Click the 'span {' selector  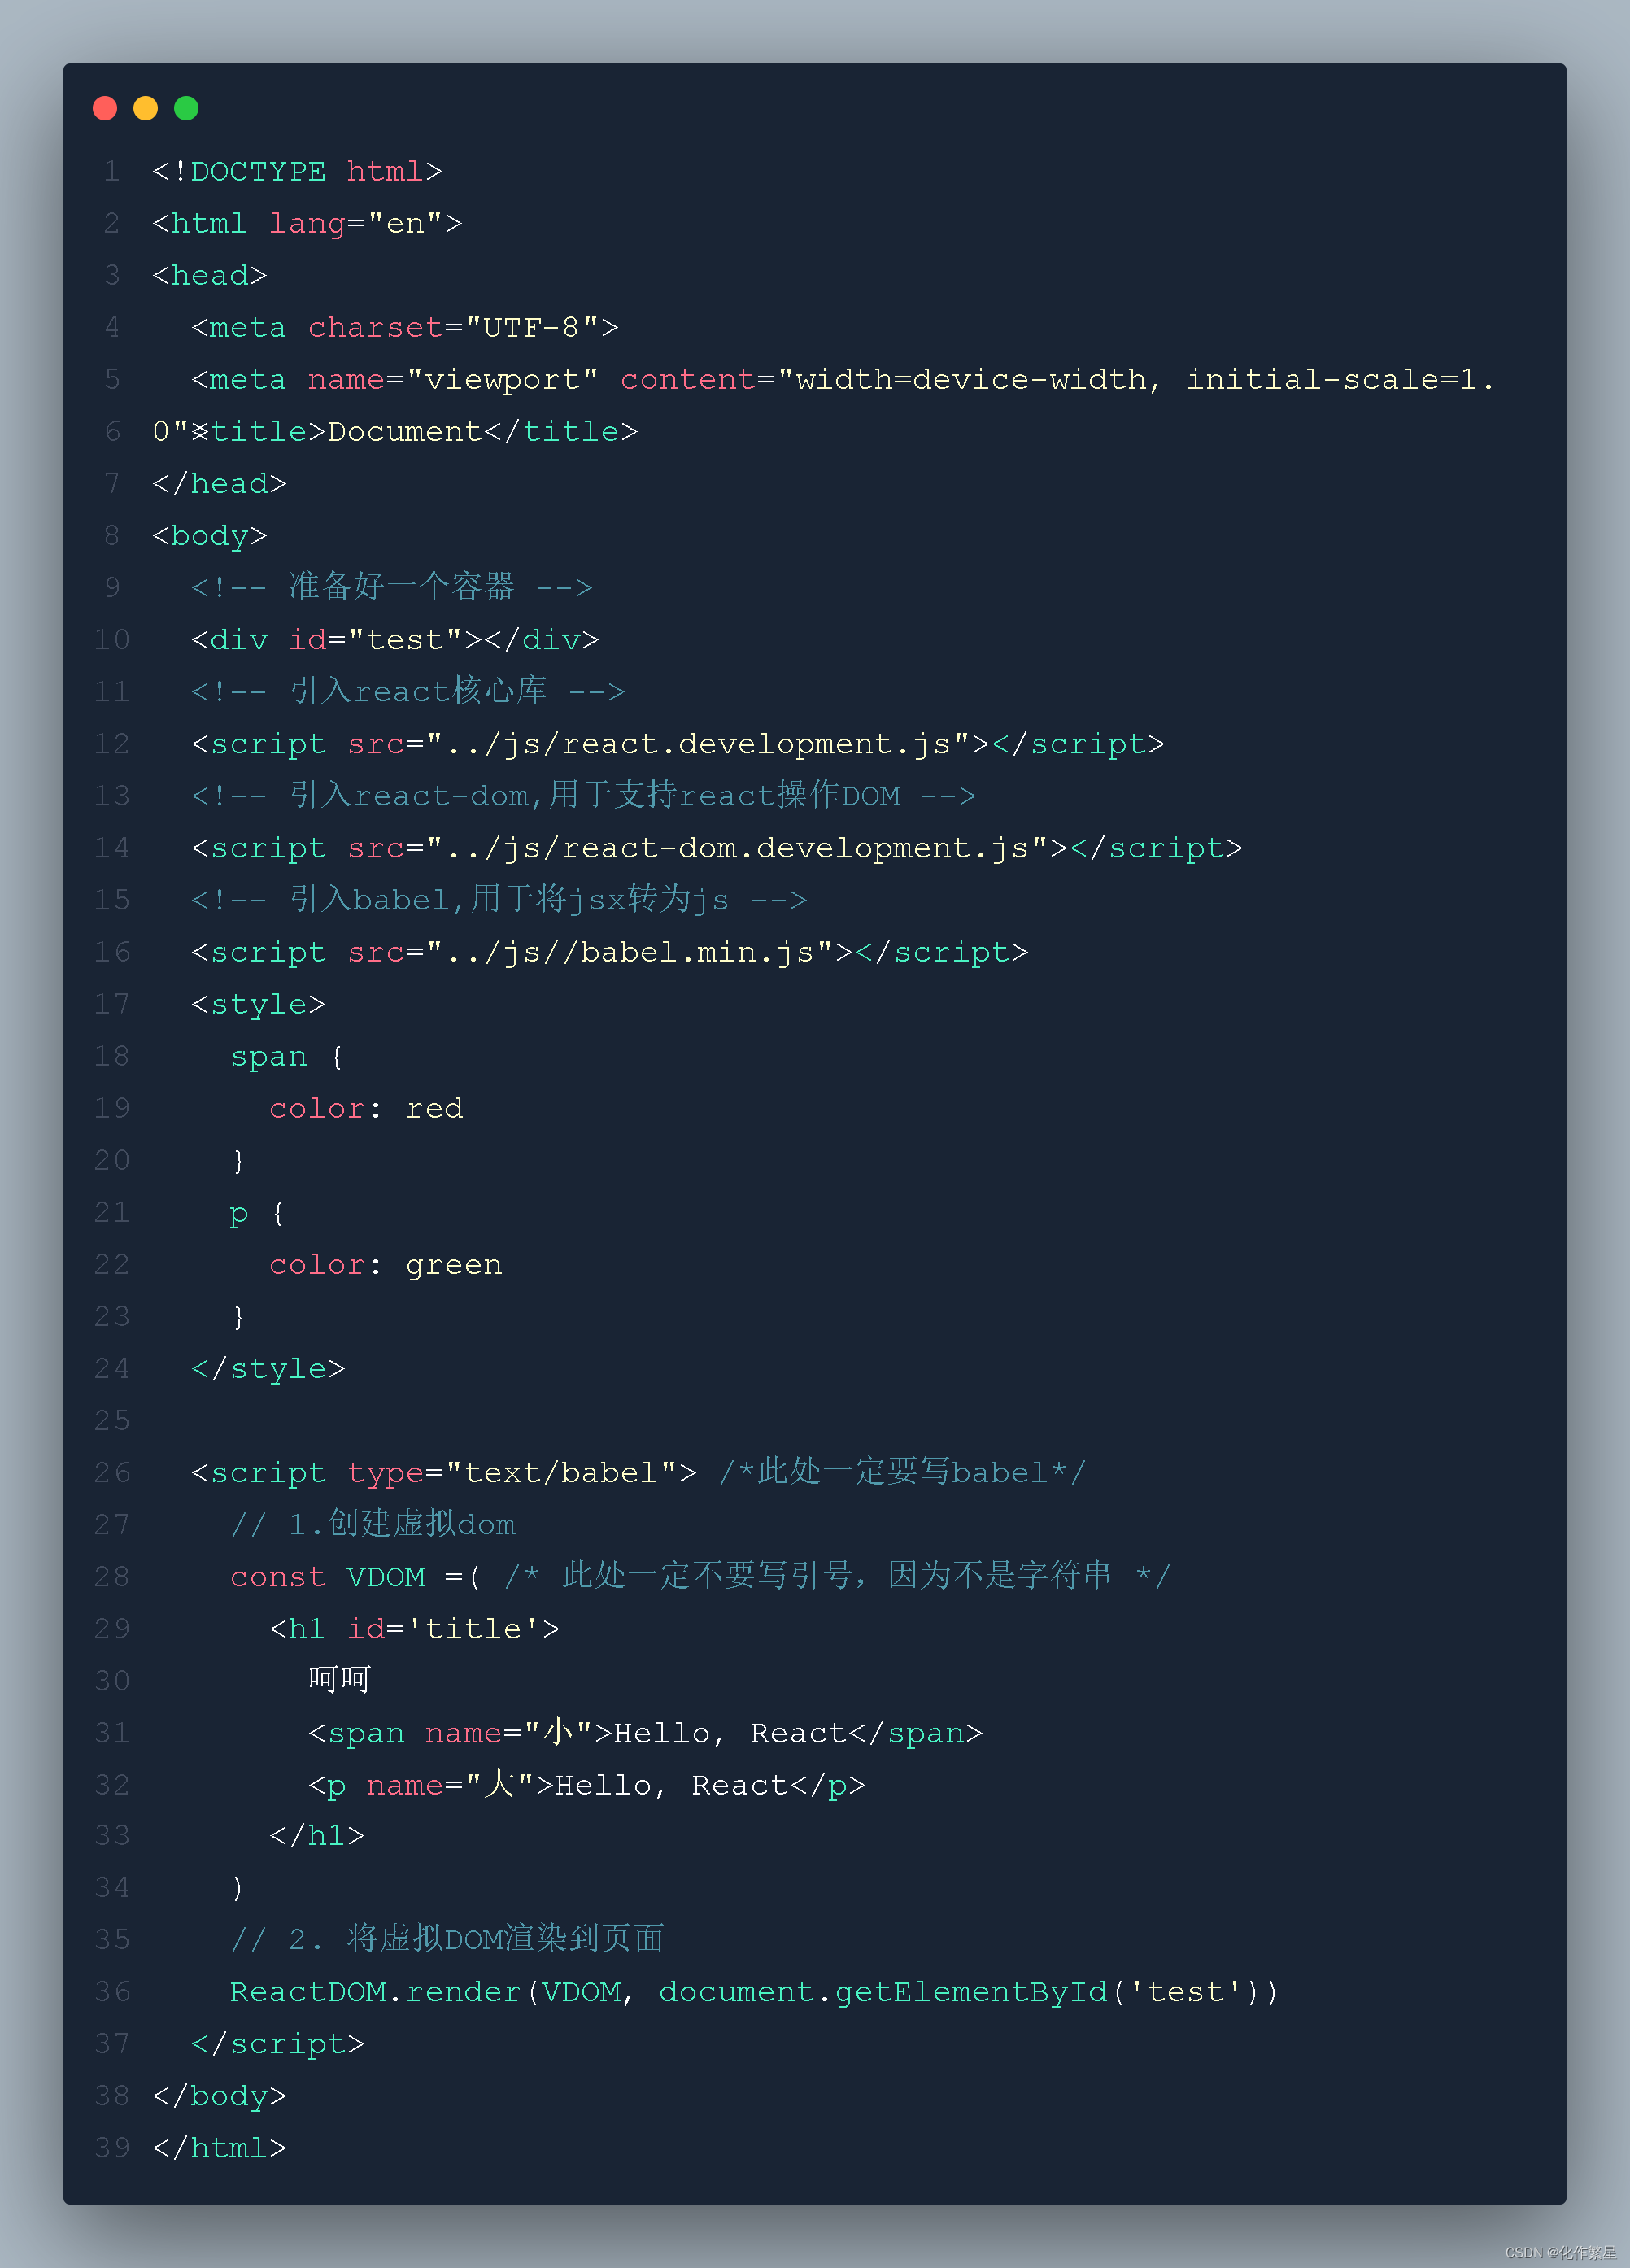click(x=287, y=1057)
